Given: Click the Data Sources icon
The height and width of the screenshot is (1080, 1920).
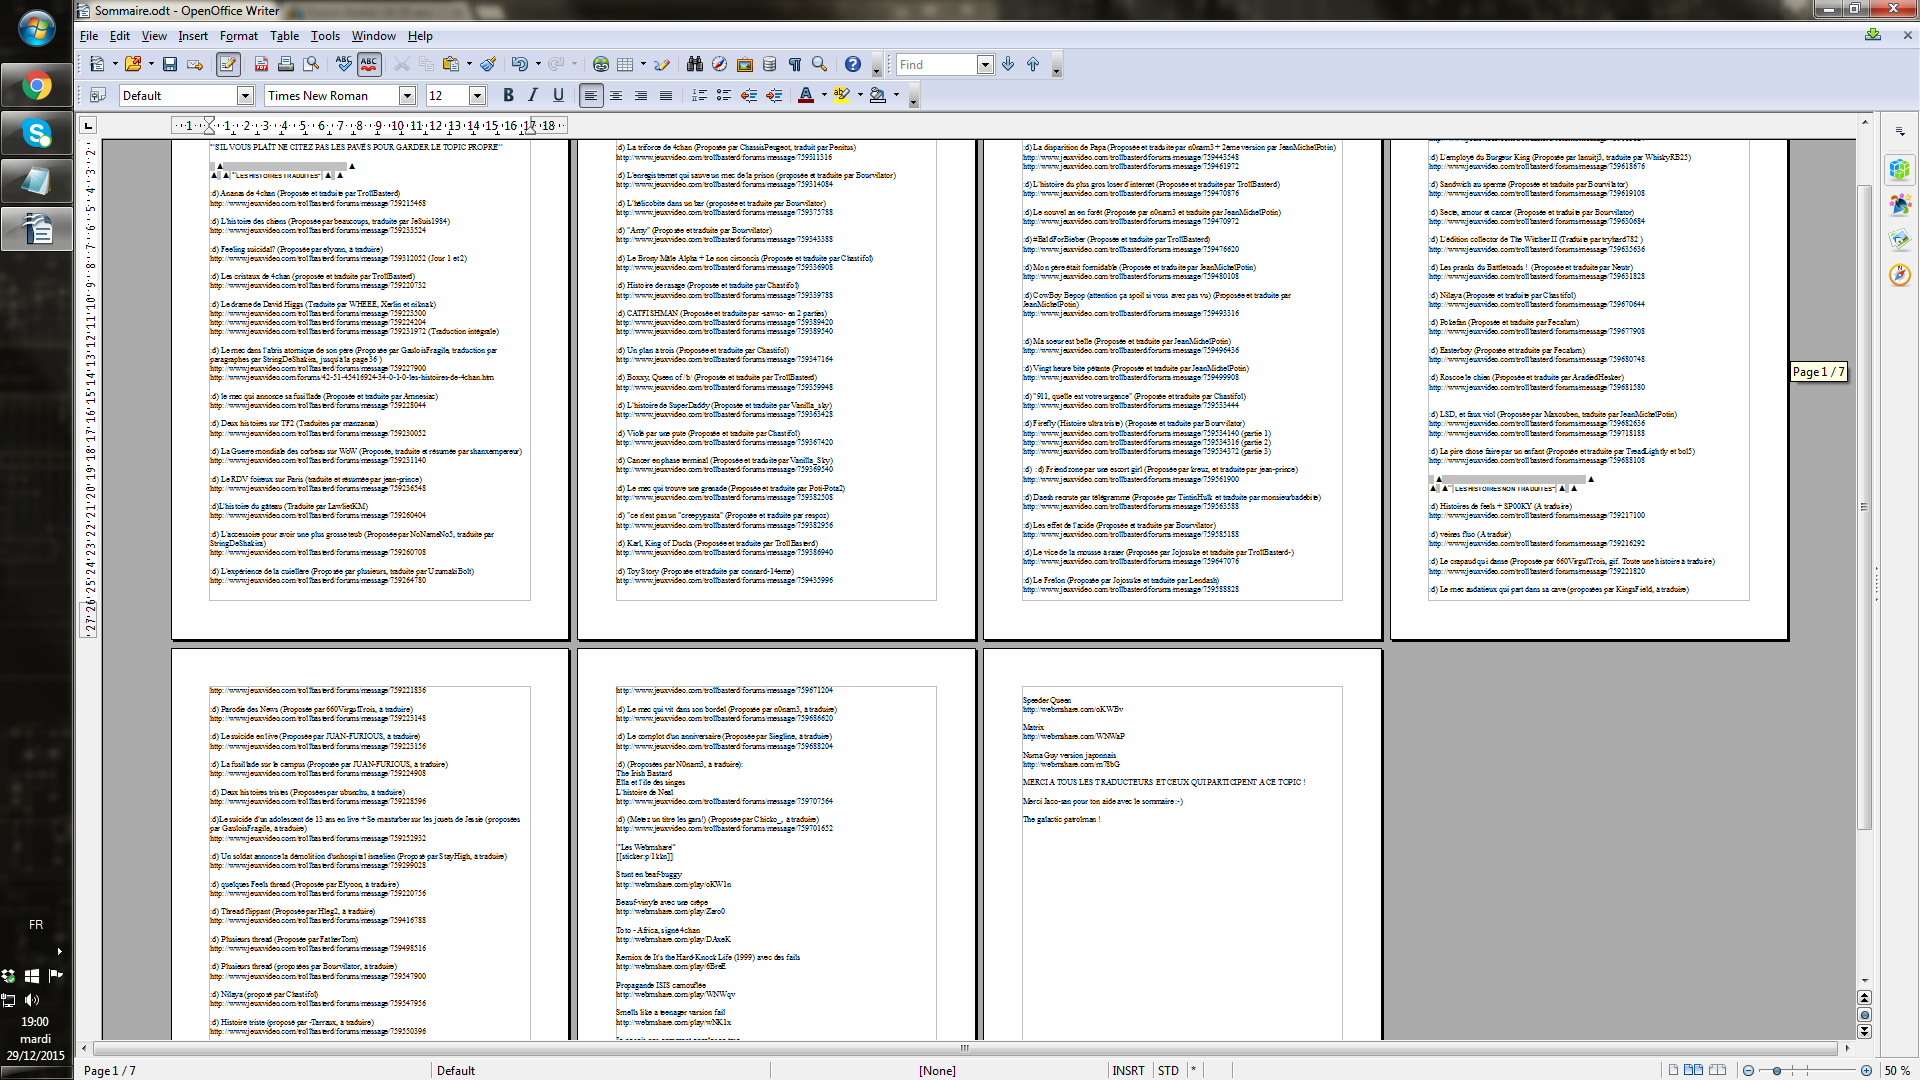Looking at the screenshot, I should point(769,64).
